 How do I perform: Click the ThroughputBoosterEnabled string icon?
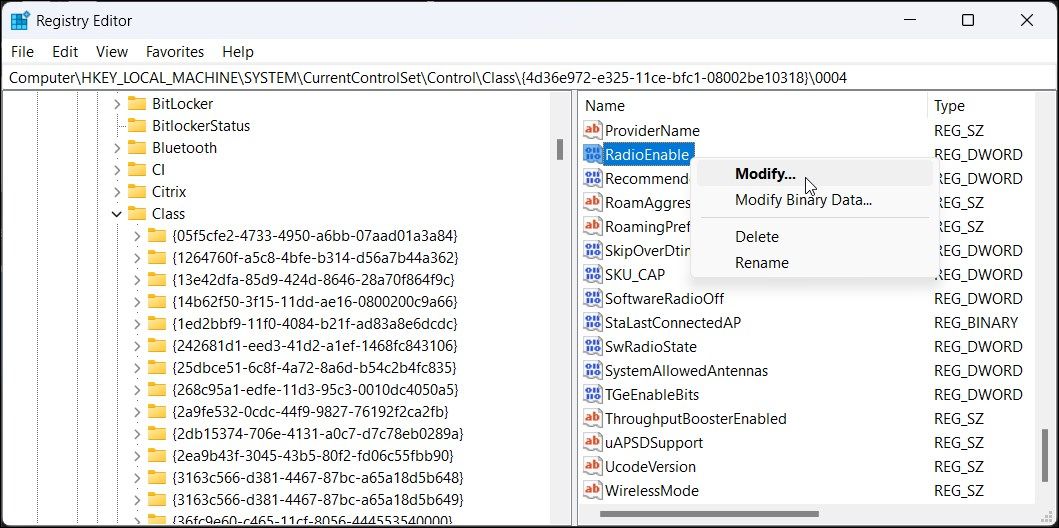coord(592,418)
